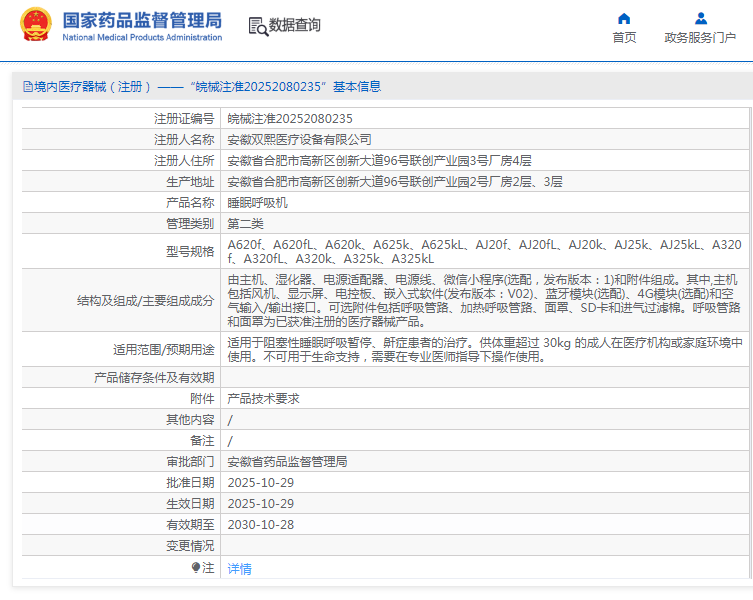Click the 国家药品监督管理局 site title
This screenshot has height=600, width=753.
pos(142,20)
